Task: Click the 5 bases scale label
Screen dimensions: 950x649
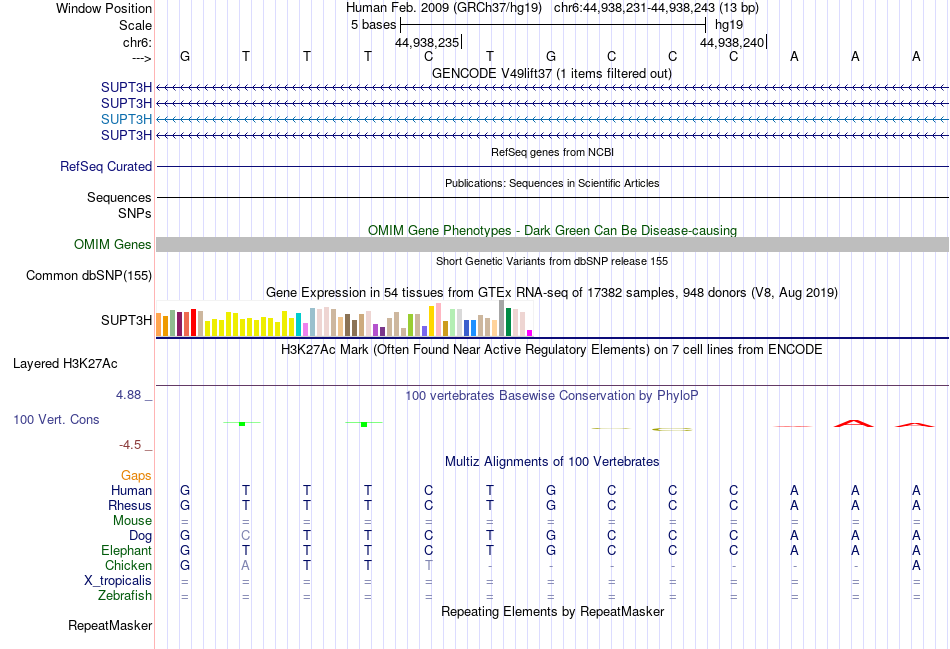Action: (x=373, y=25)
